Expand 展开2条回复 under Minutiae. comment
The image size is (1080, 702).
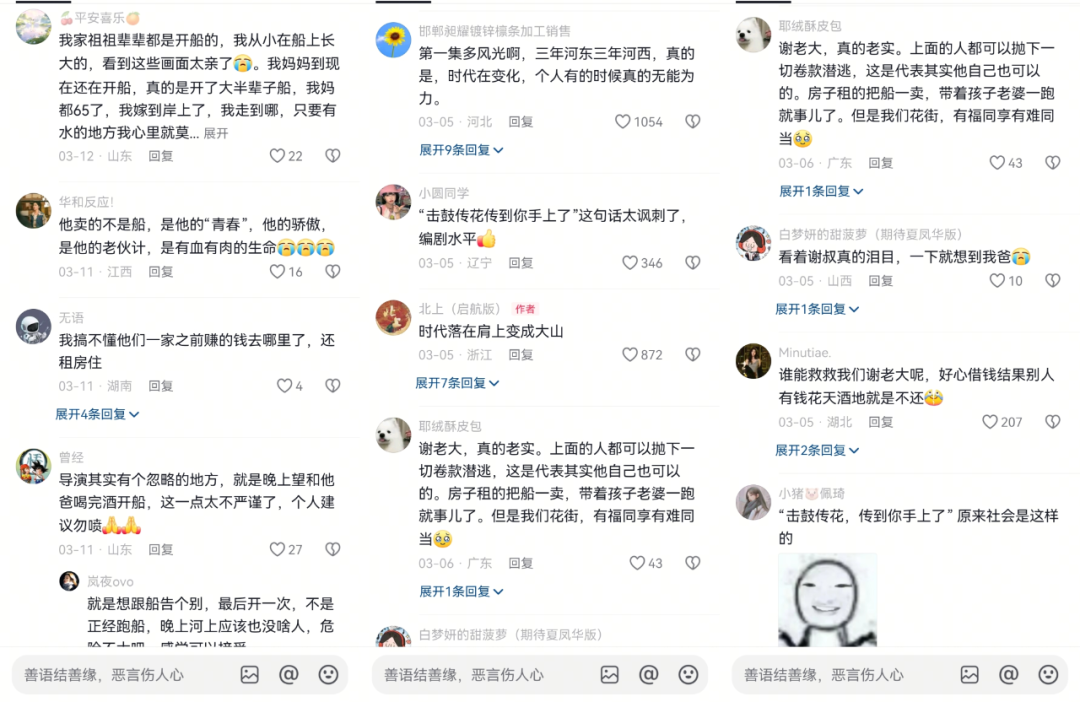click(817, 450)
